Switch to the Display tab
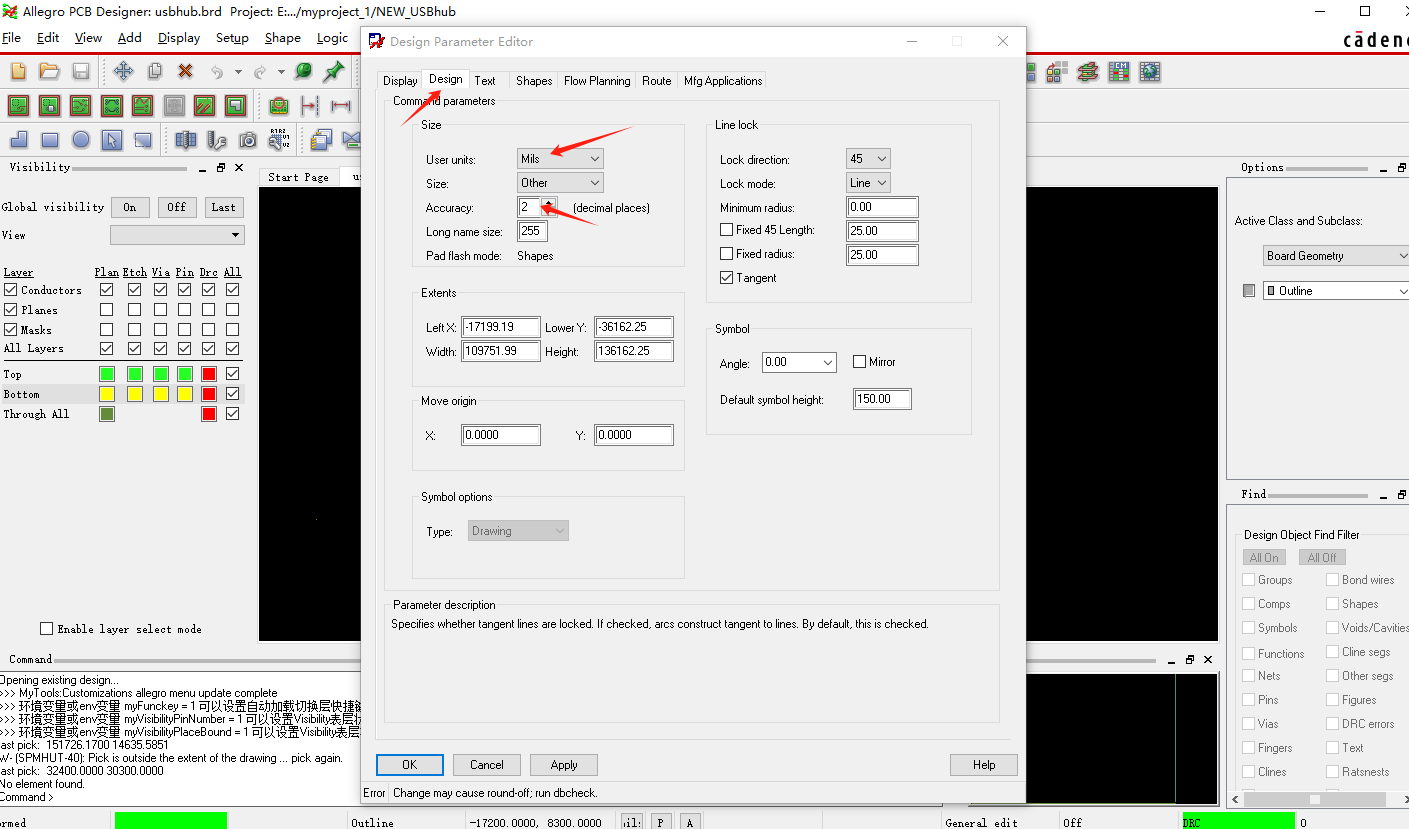Viewport: 1409px width, 829px height. (x=400, y=81)
